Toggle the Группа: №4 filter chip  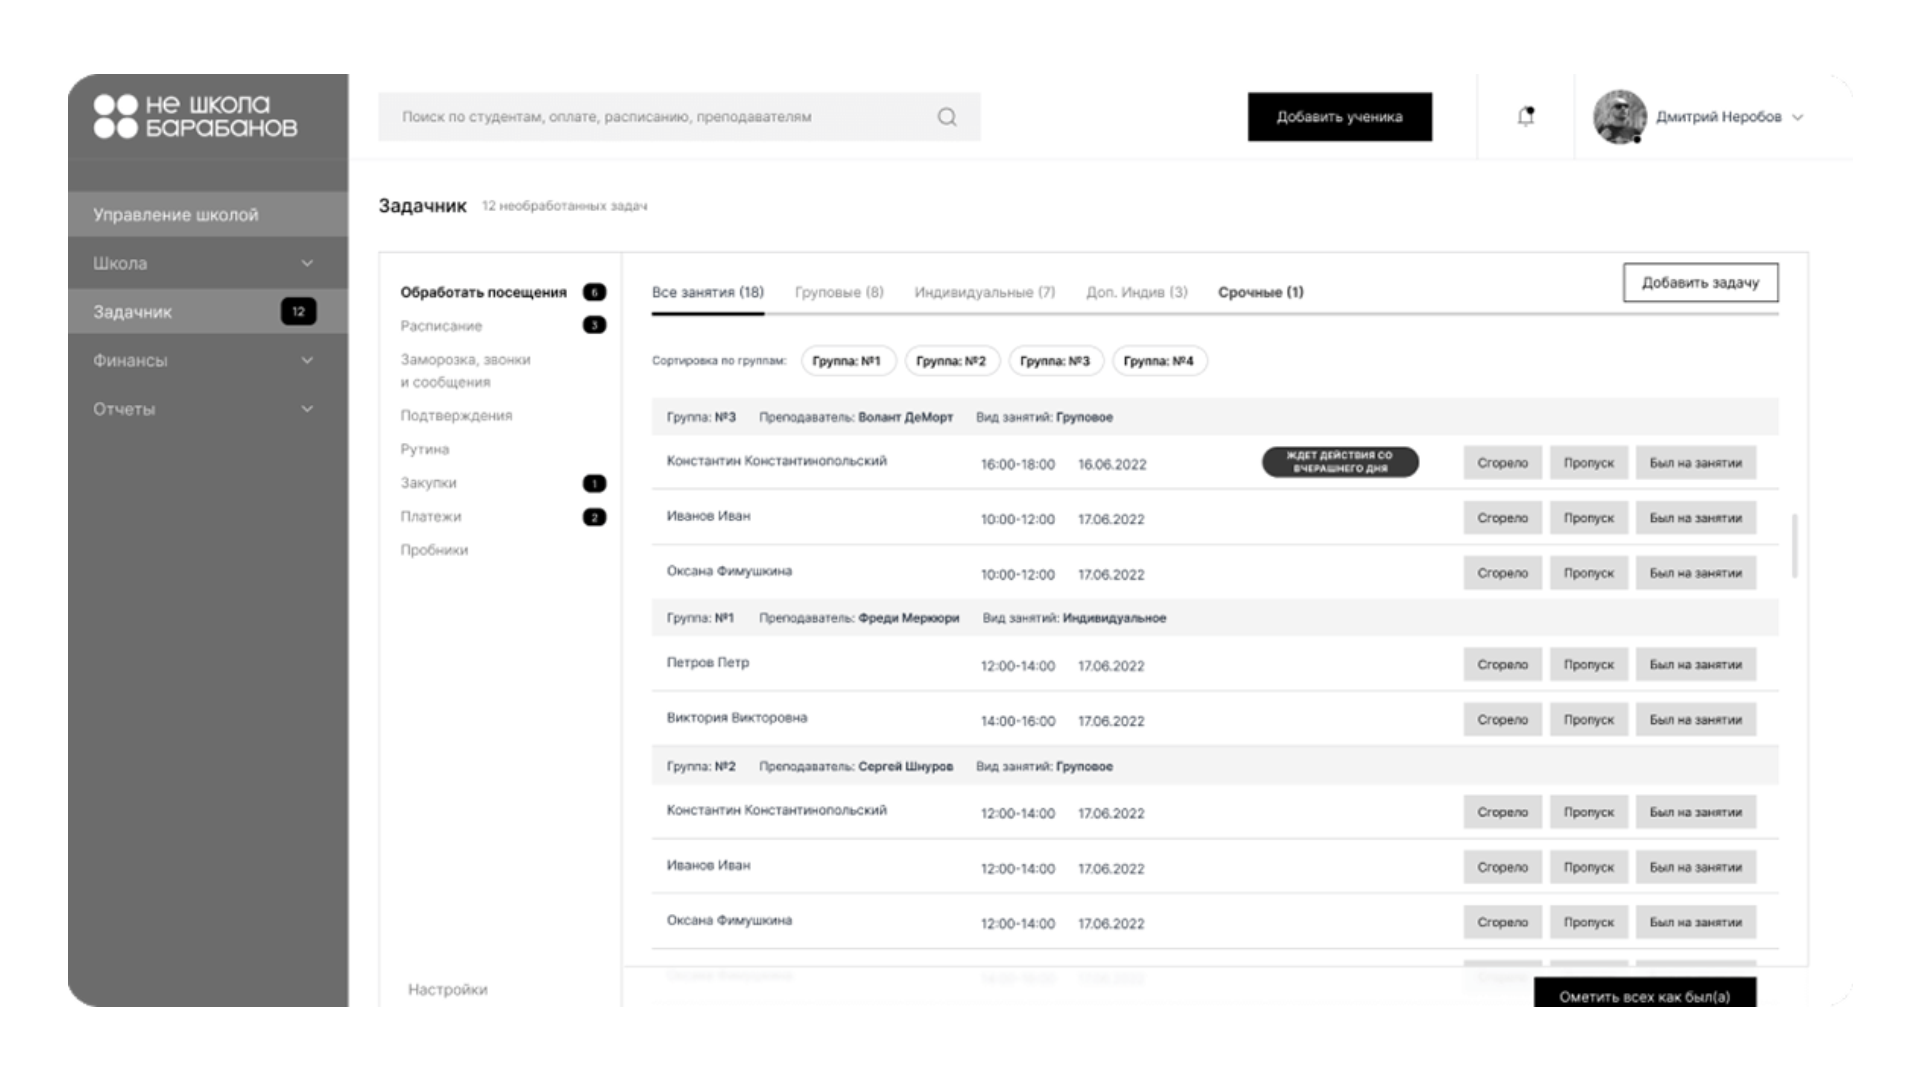click(1158, 361)
